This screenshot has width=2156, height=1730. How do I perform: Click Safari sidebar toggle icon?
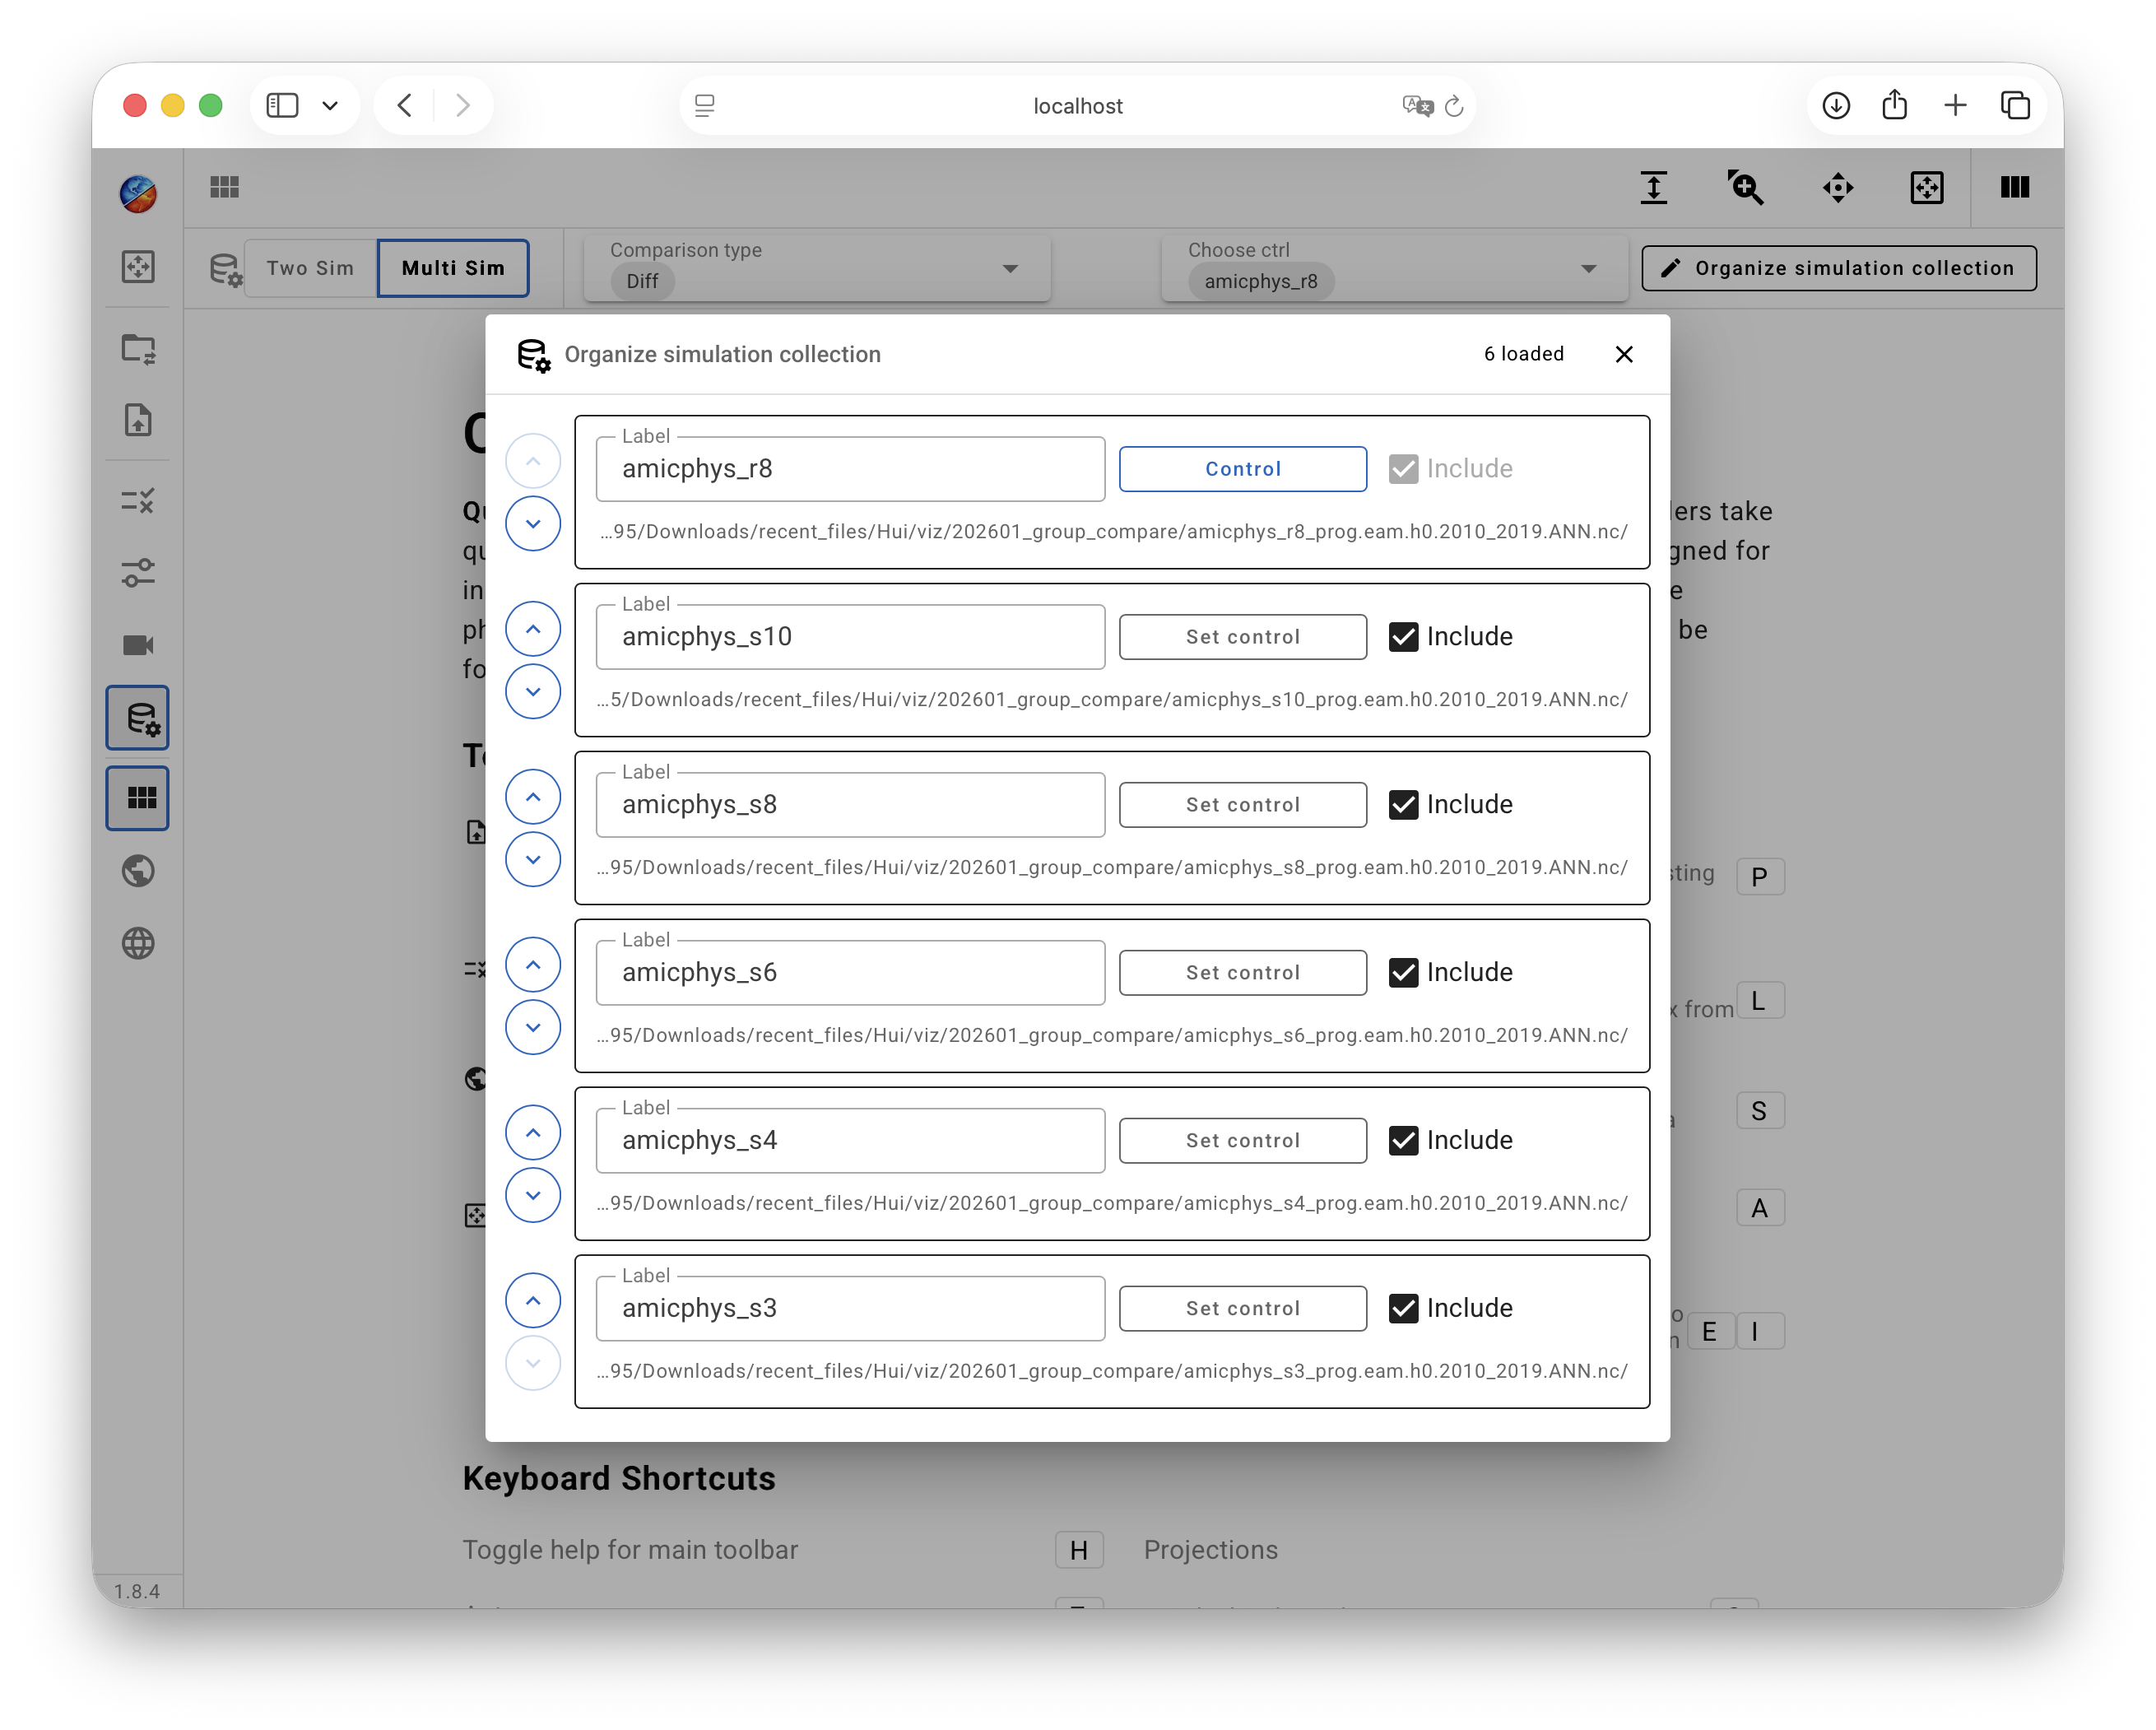[282, 105]
